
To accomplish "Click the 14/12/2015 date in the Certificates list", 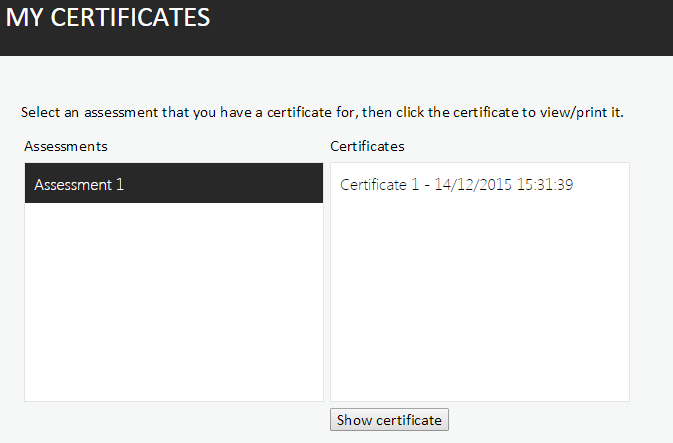I will pos(473,185).
